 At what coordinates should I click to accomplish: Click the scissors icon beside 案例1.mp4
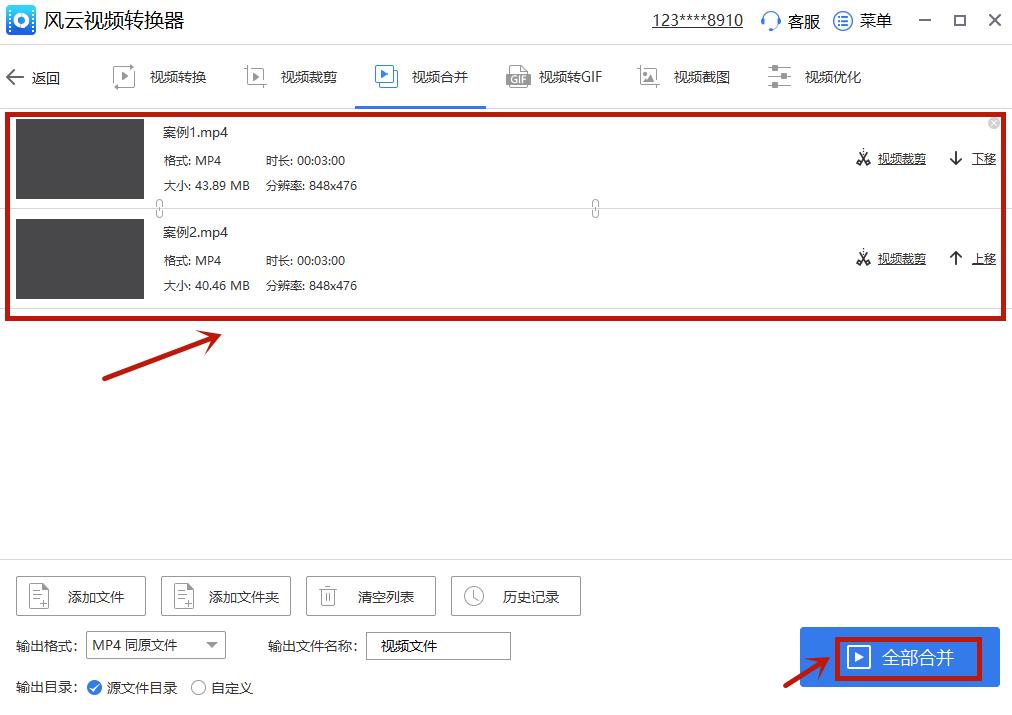coord(863,158)
